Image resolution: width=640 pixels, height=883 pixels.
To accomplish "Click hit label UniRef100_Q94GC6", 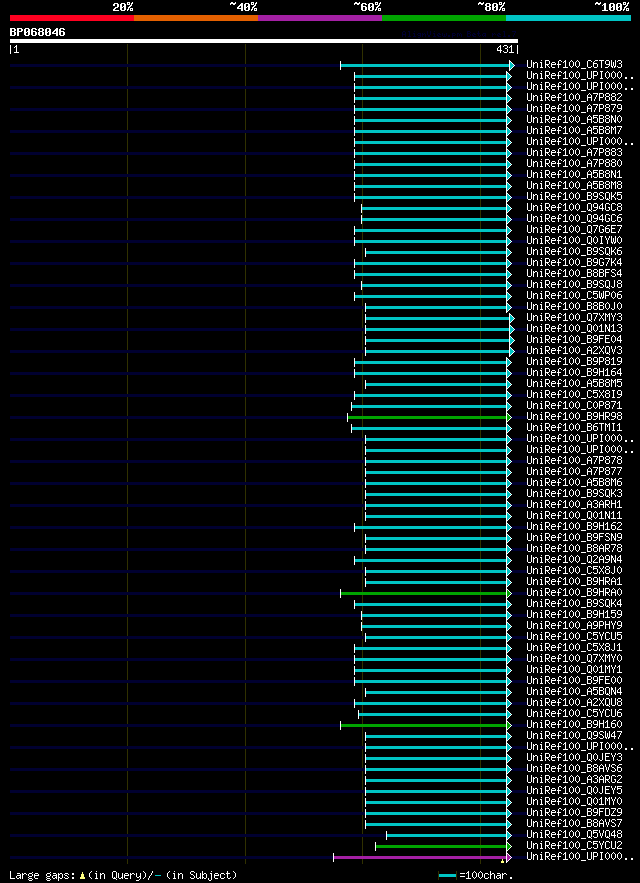I will [574, 219].
